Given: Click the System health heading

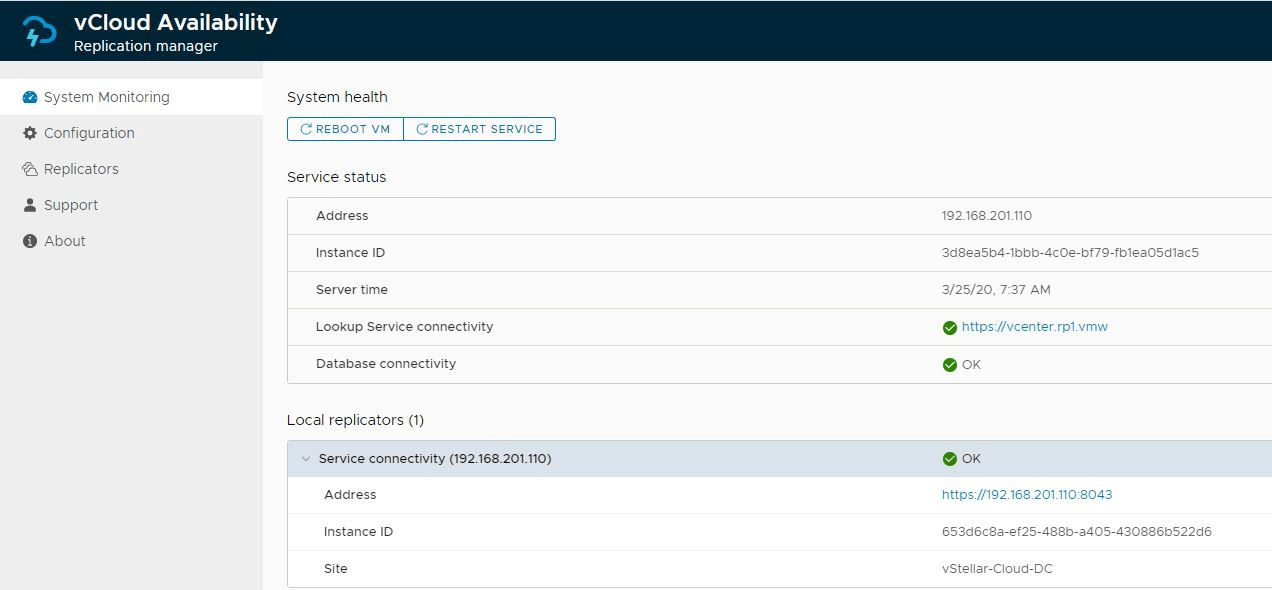Looking at the screenshot, I should click(x=337, y=97).
